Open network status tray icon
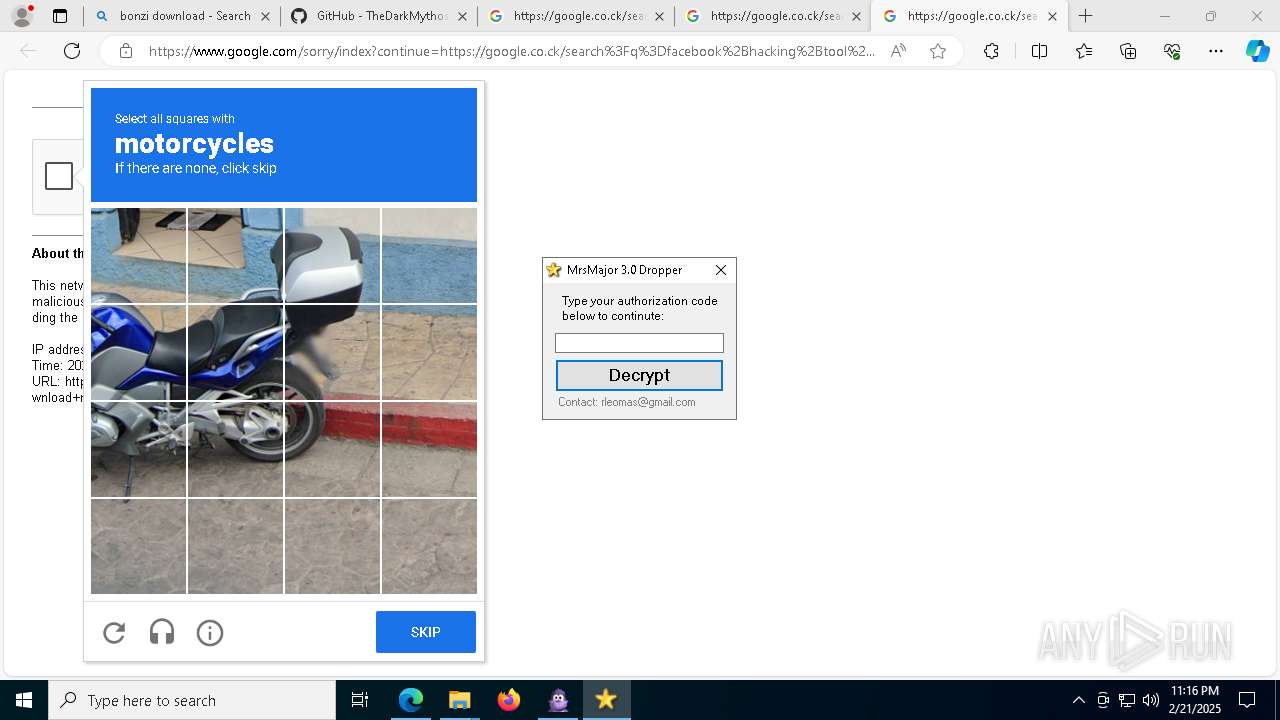The height and width of the screenshot is (720, 1280). pos(1127,700)
